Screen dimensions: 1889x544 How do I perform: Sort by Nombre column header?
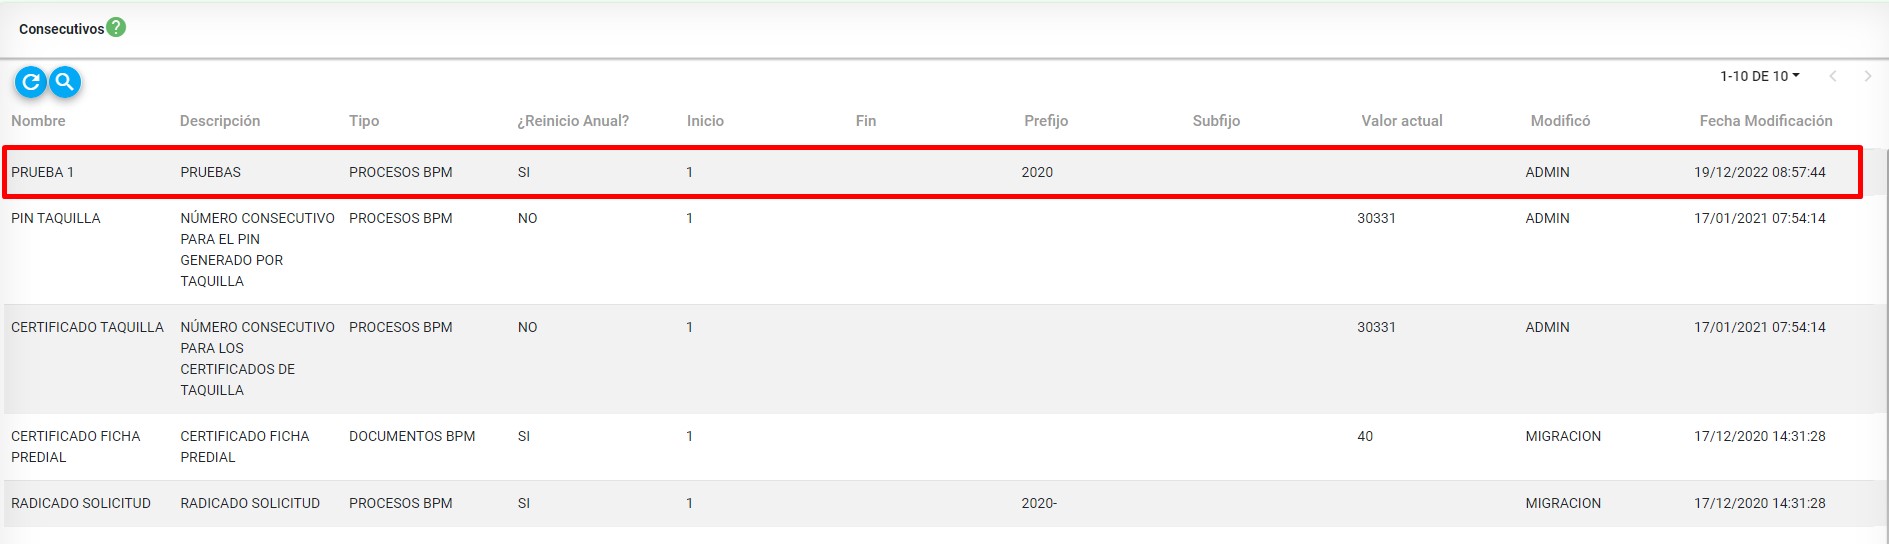(x=38, y=121)
